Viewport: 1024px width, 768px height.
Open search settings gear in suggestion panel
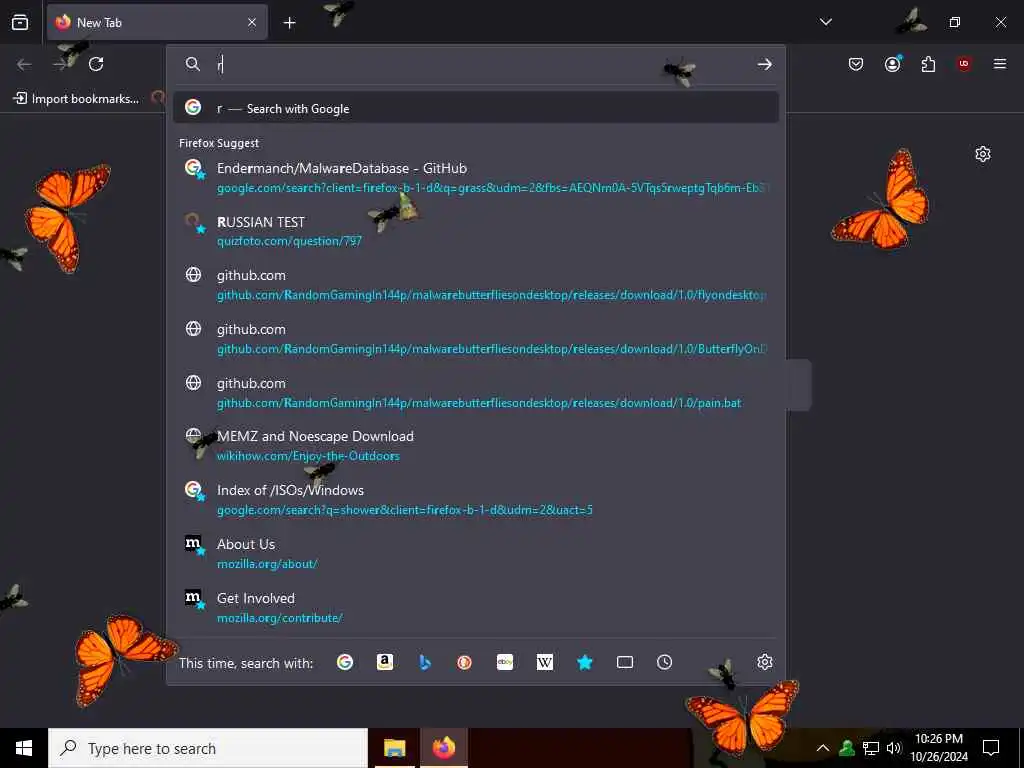(x=765, y=662)
